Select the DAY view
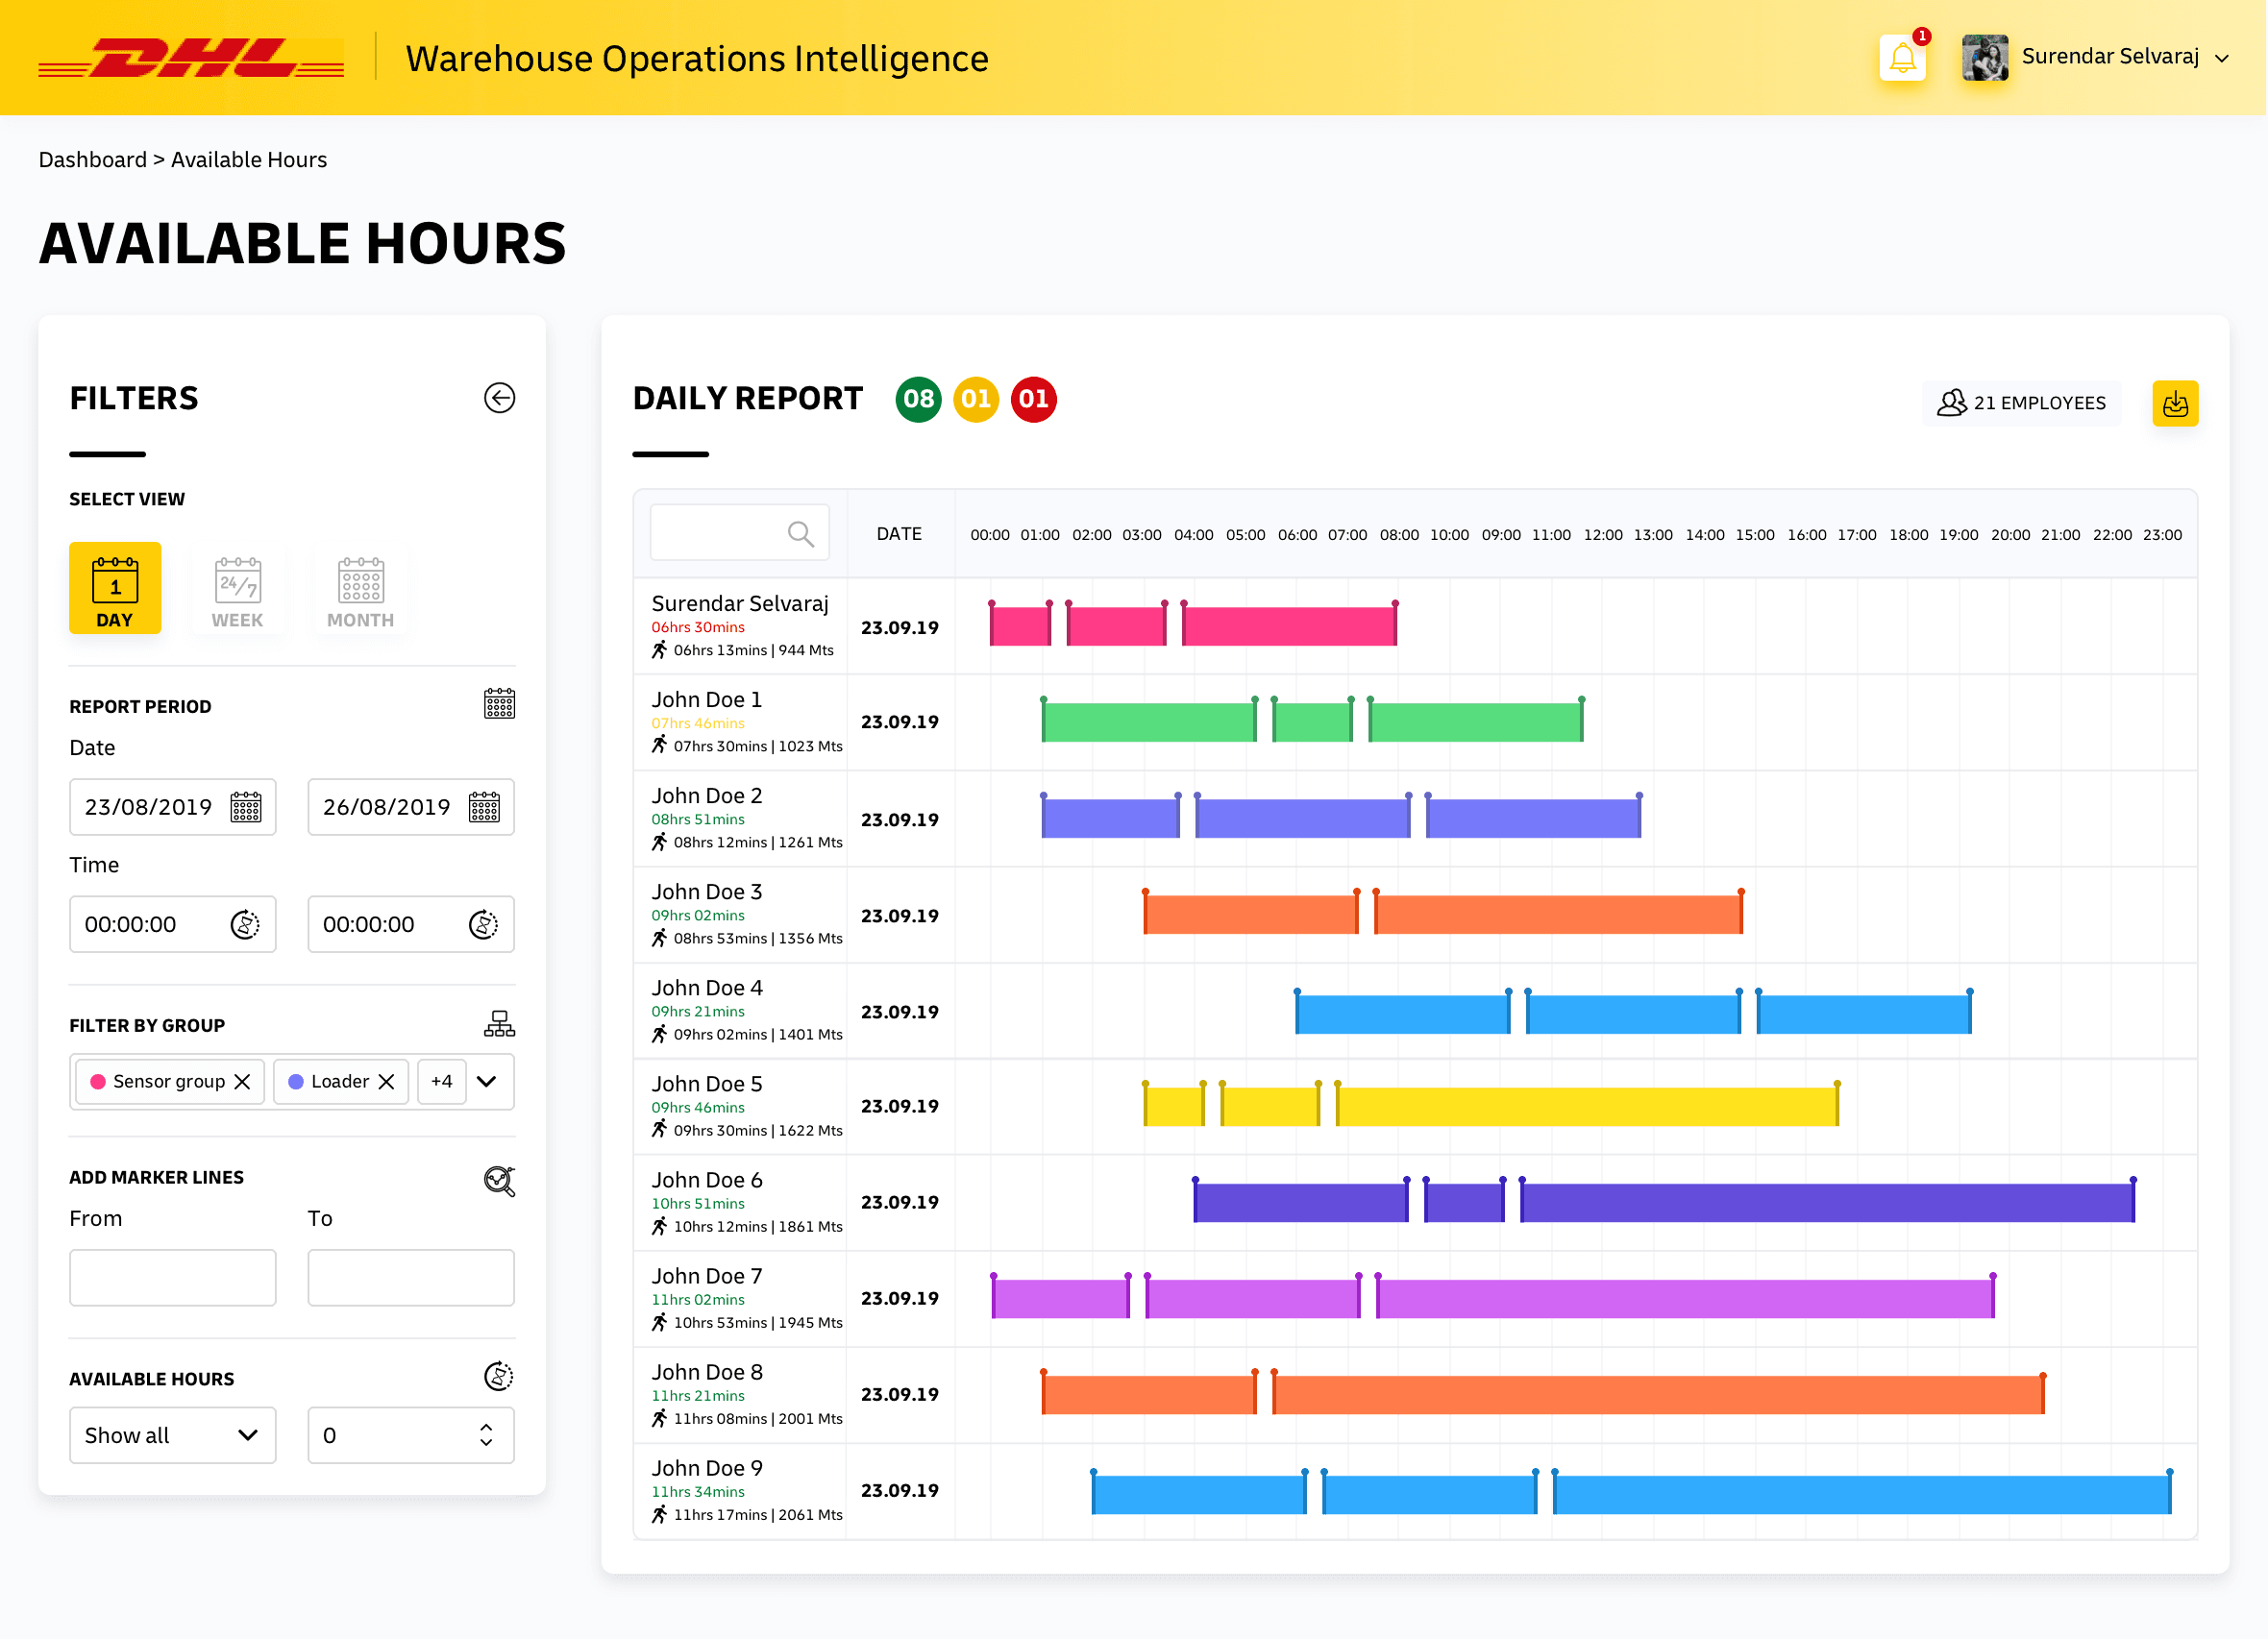The height and width of the screenshot is (1639, 2268). point(115,588)
